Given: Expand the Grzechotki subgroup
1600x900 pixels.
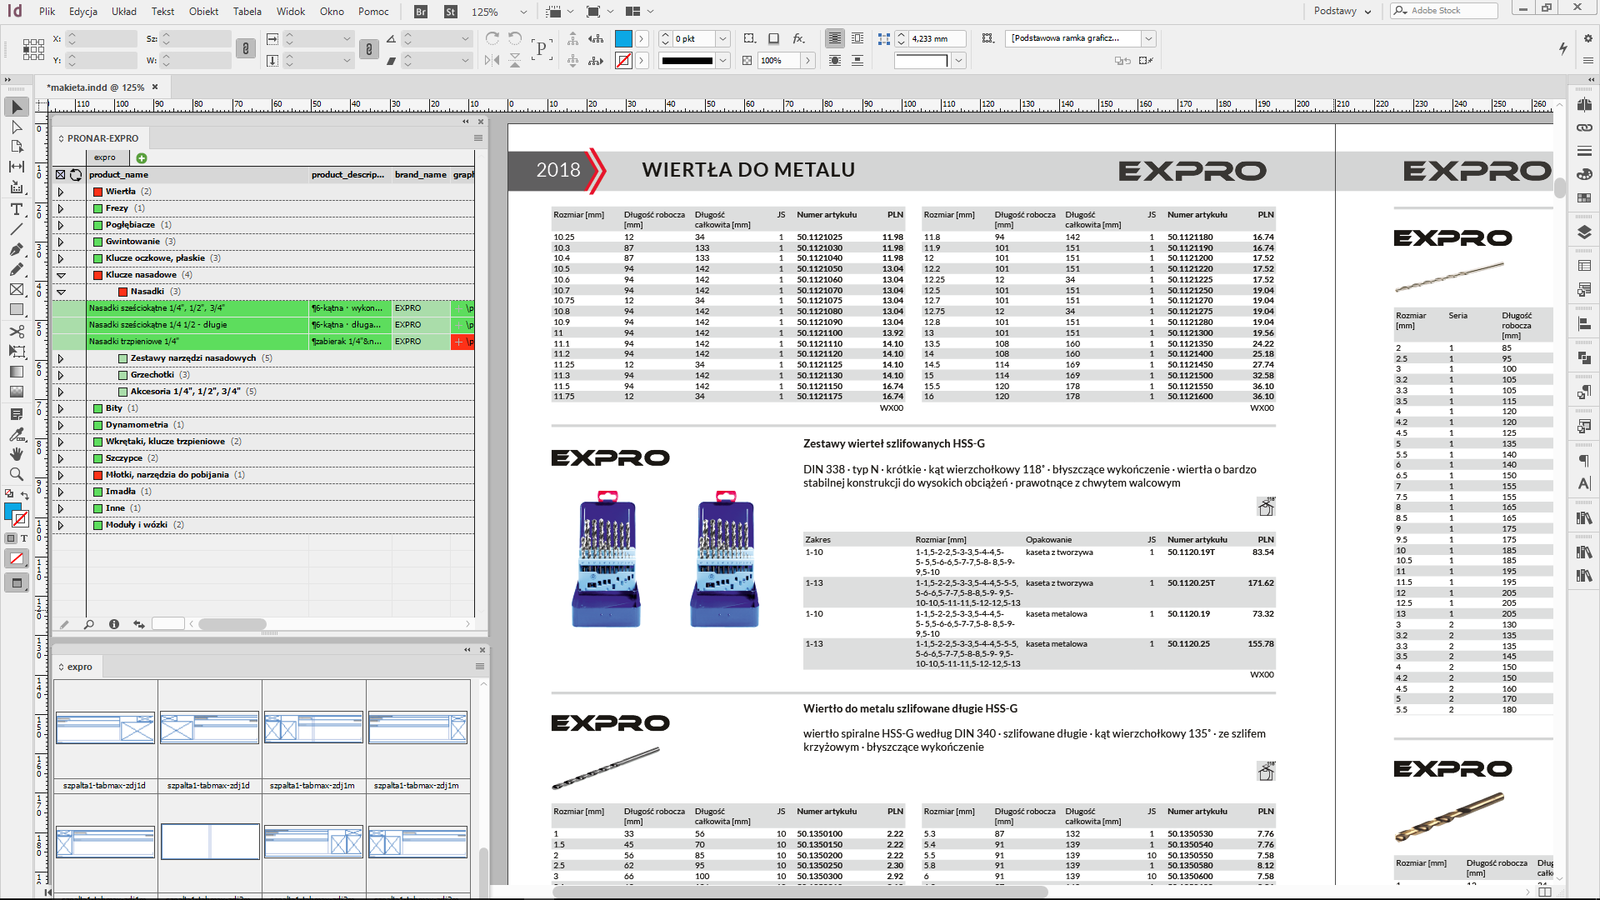Looking at the screenshot, I should coord(61,375).
